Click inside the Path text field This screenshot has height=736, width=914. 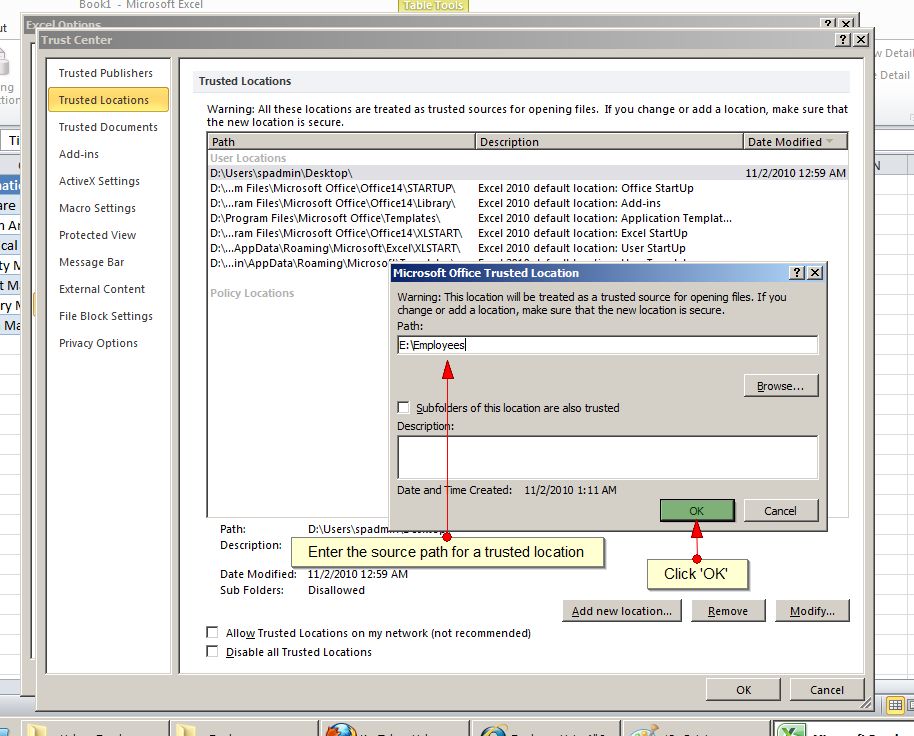[607, 345]
